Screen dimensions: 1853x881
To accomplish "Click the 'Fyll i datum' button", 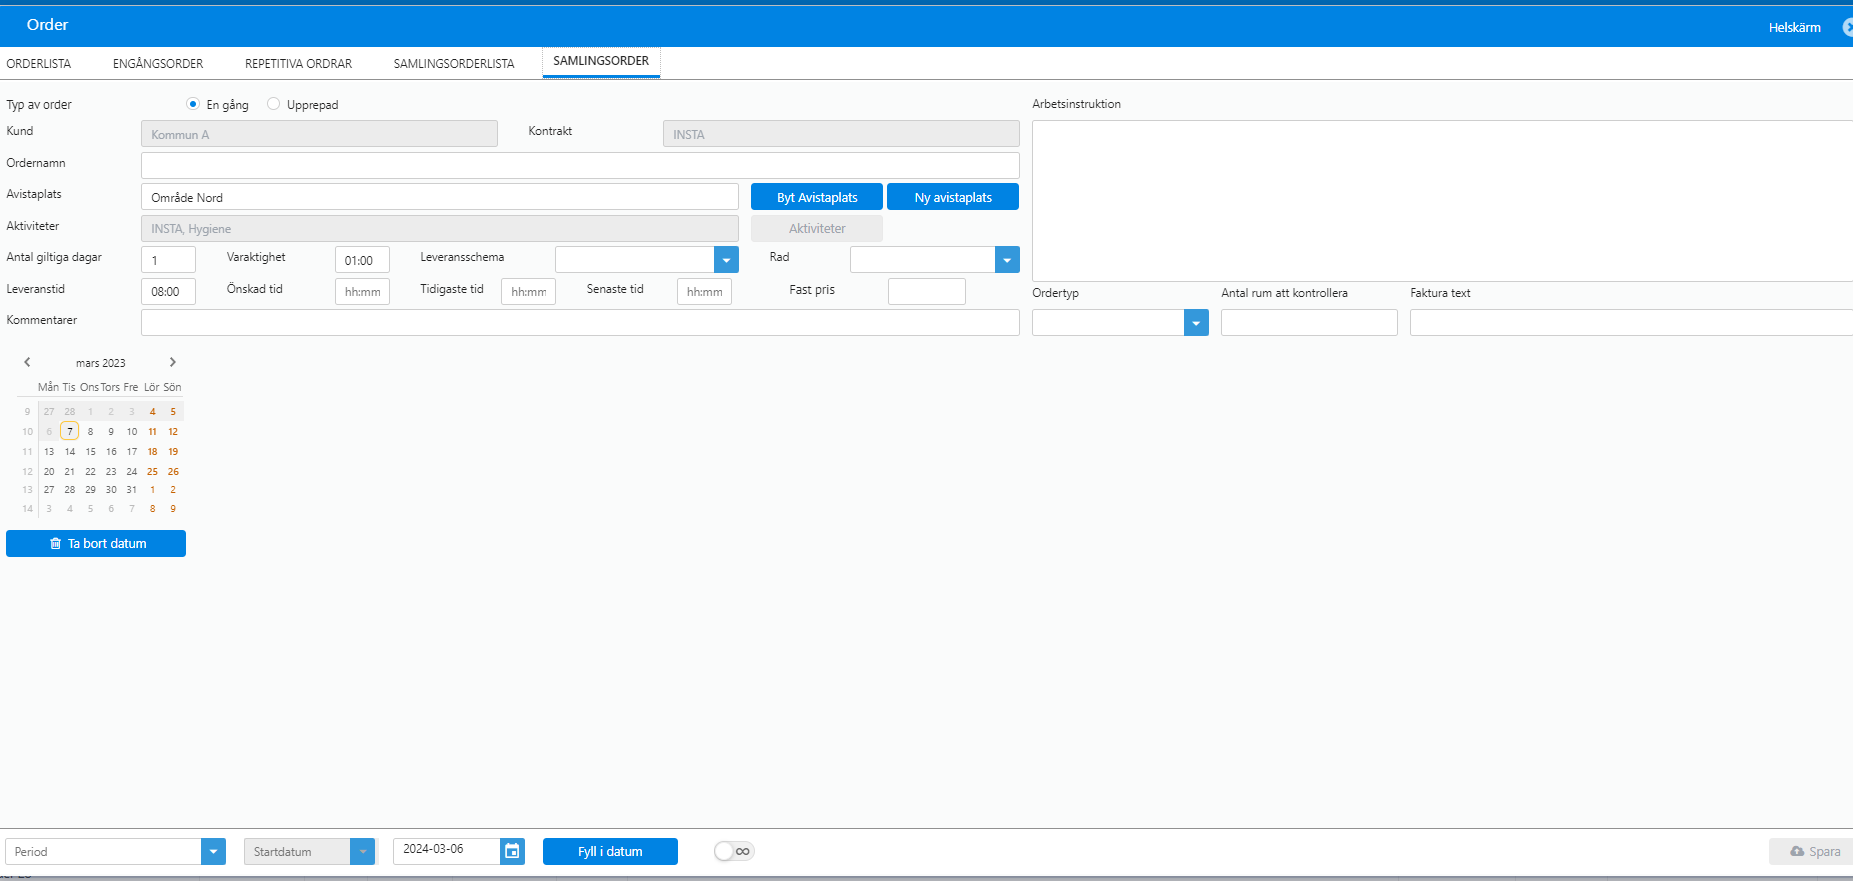I will 610,851.
